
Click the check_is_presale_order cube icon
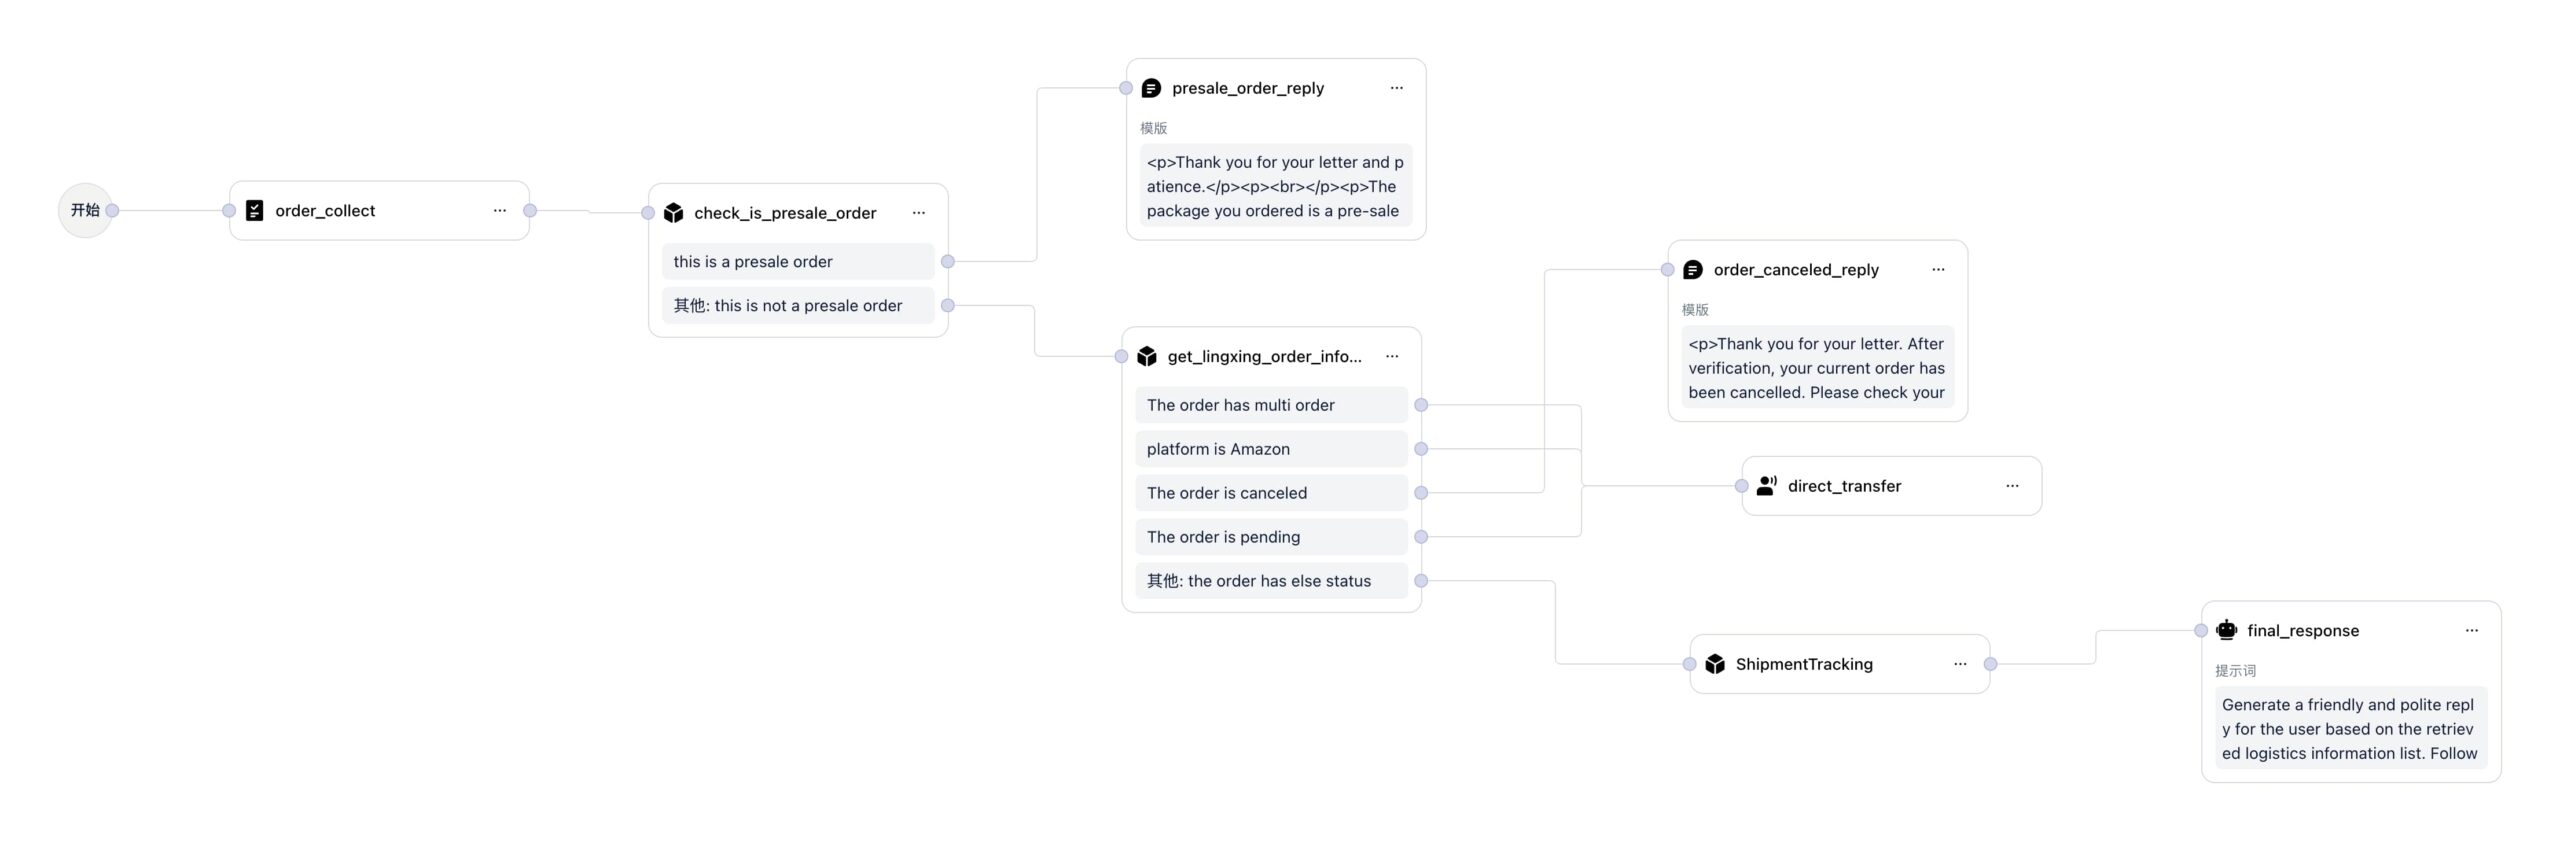point(674,213)
